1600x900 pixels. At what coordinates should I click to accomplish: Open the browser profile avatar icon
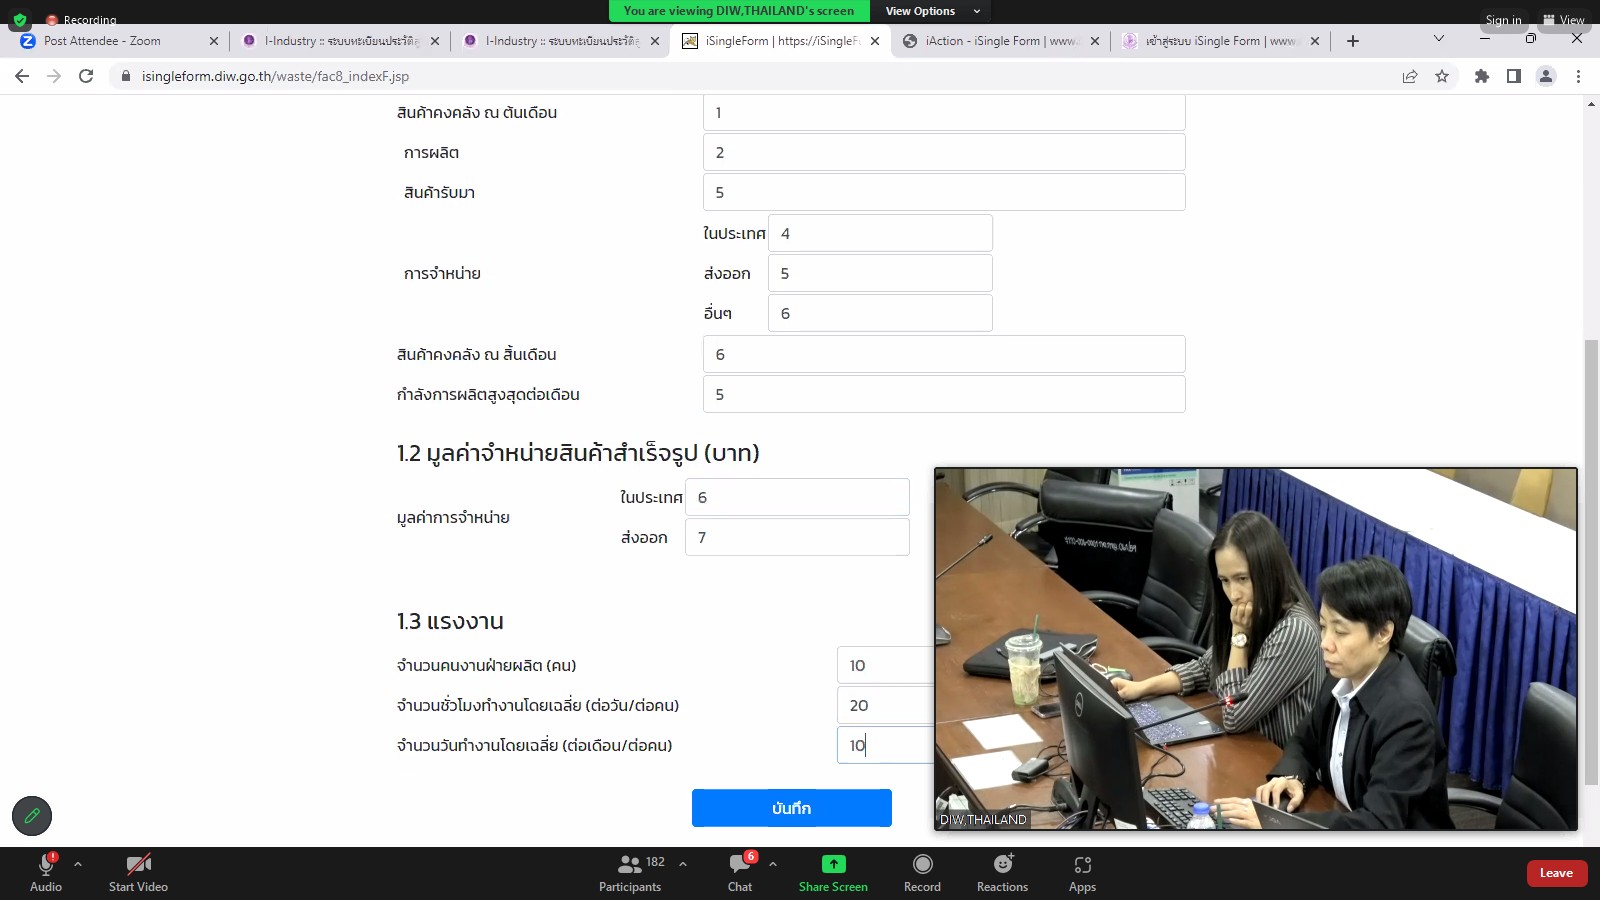point(1546,76)
